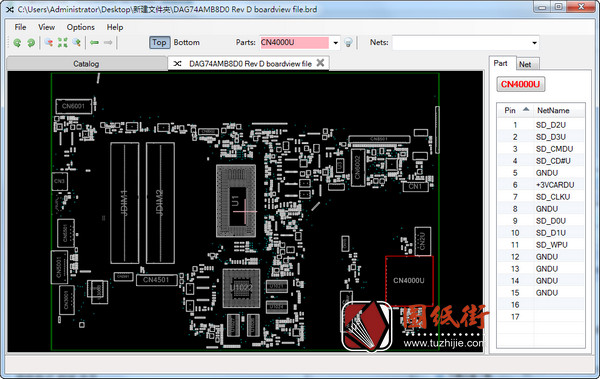
Task: Open the Options menu
Action: pyautogui.click(x=80, y=27)
